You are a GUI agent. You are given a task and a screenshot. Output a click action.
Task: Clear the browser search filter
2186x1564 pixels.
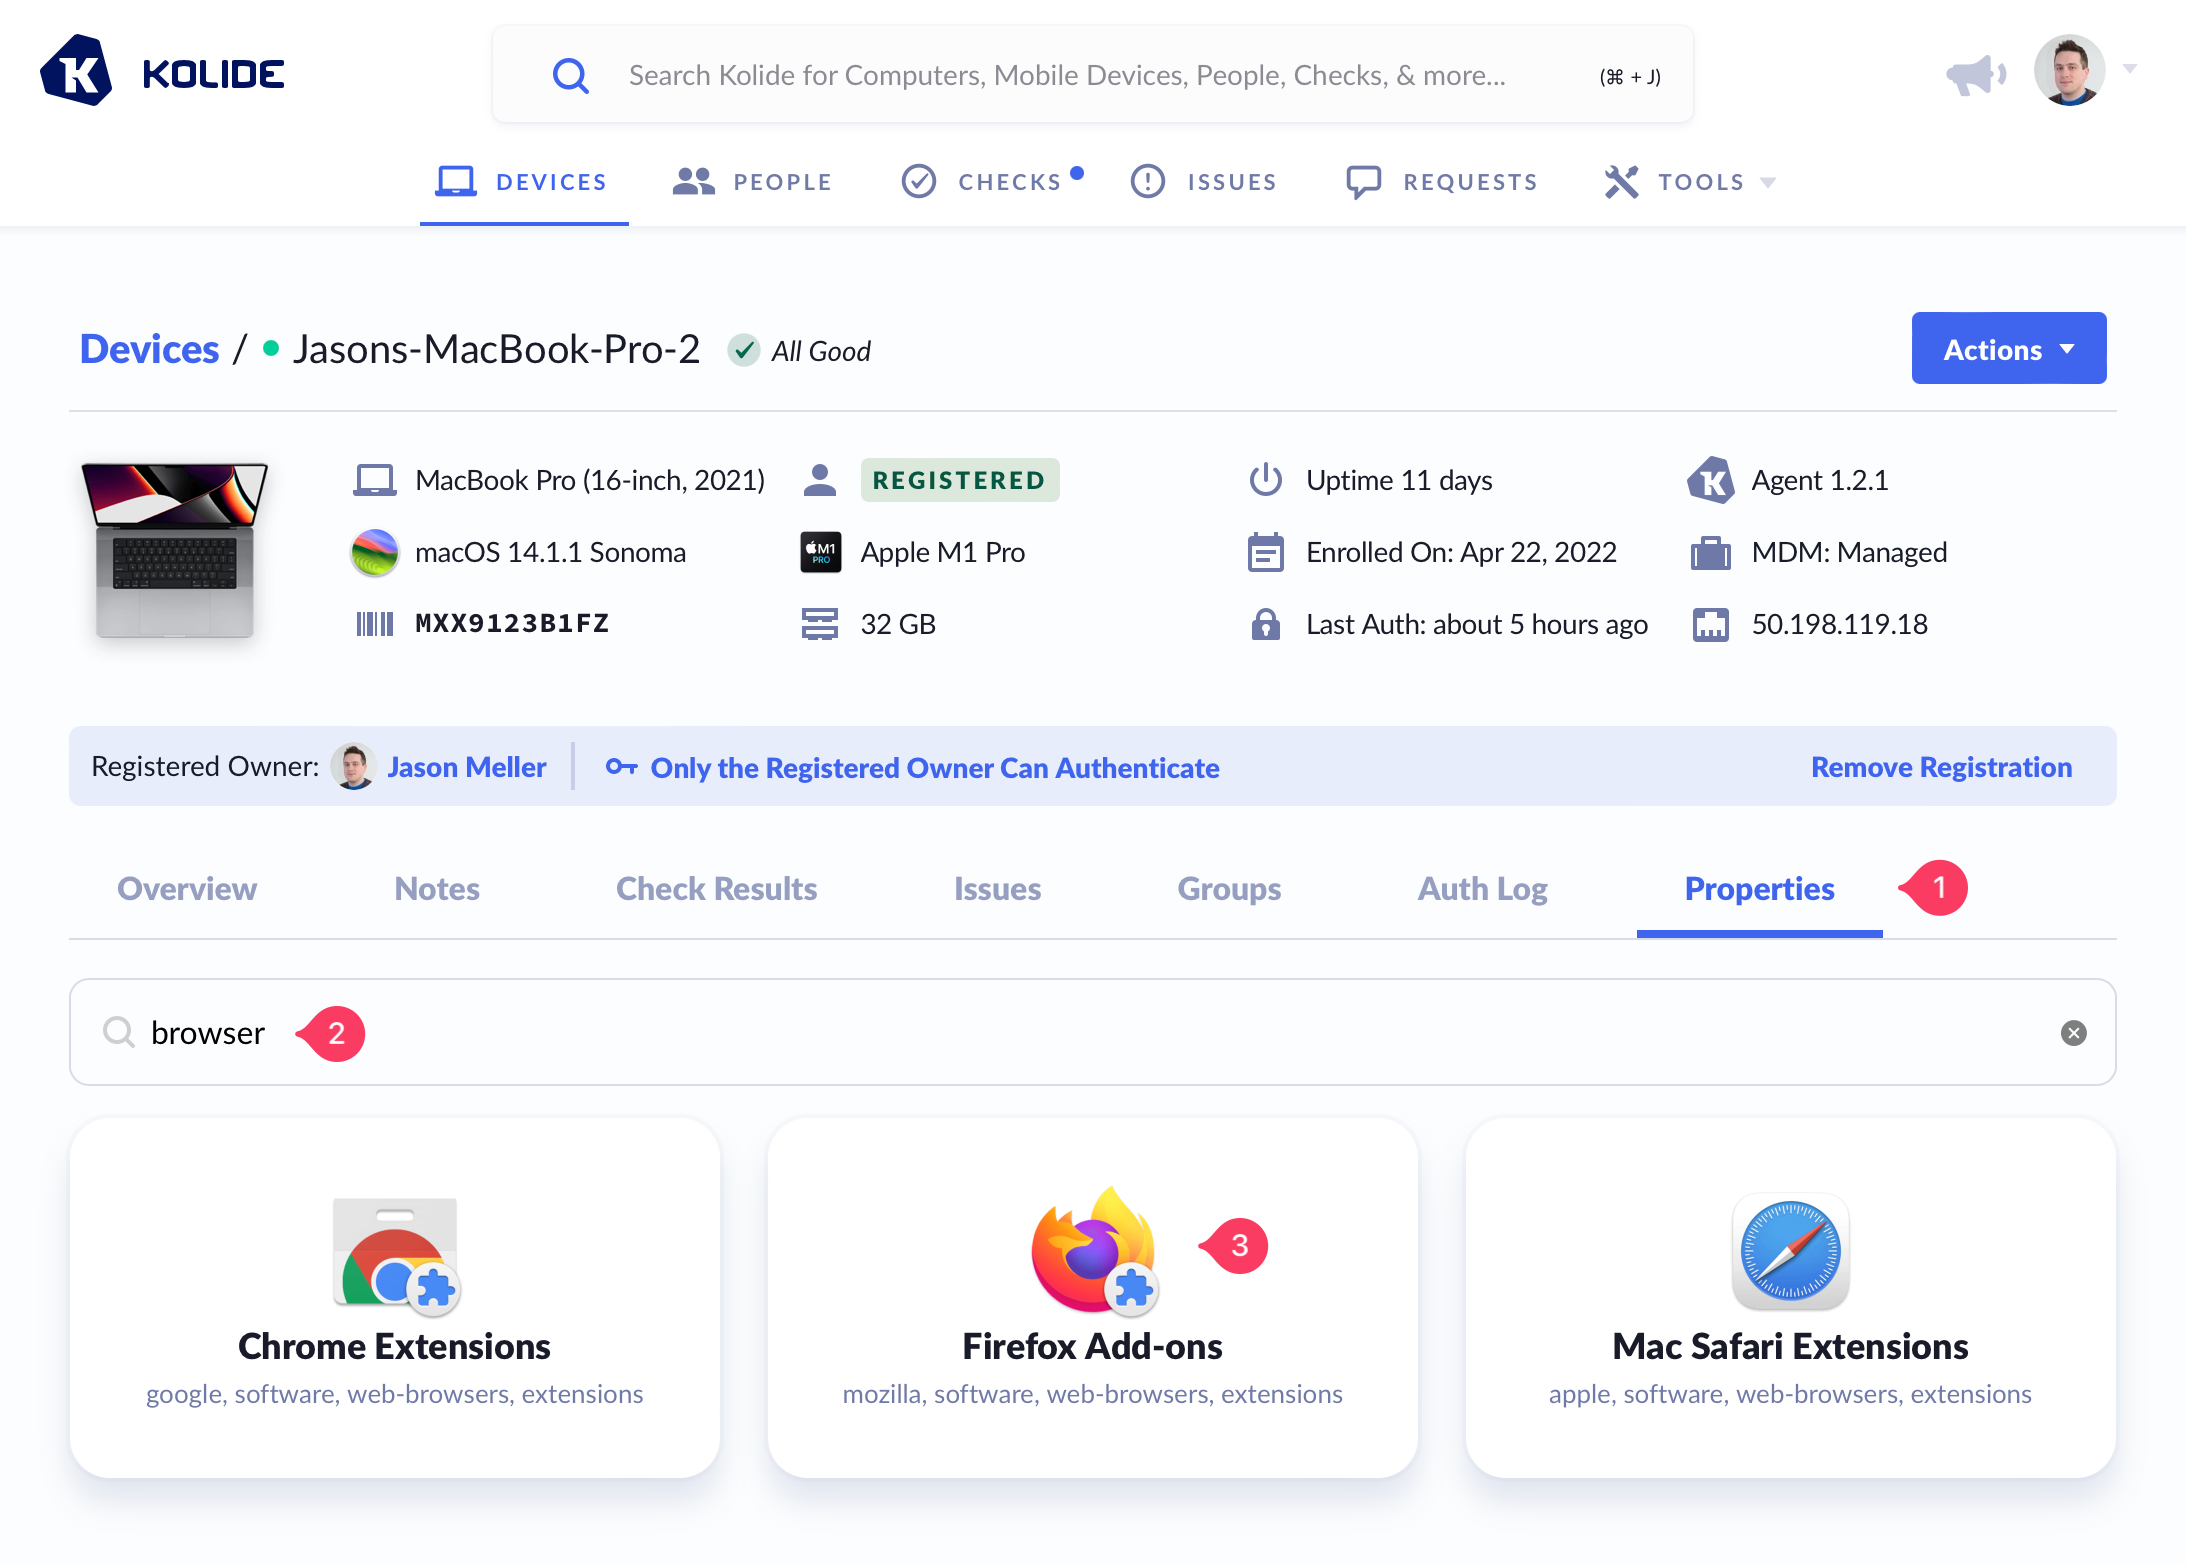pyautogui.click(x=2074, y=1033)
